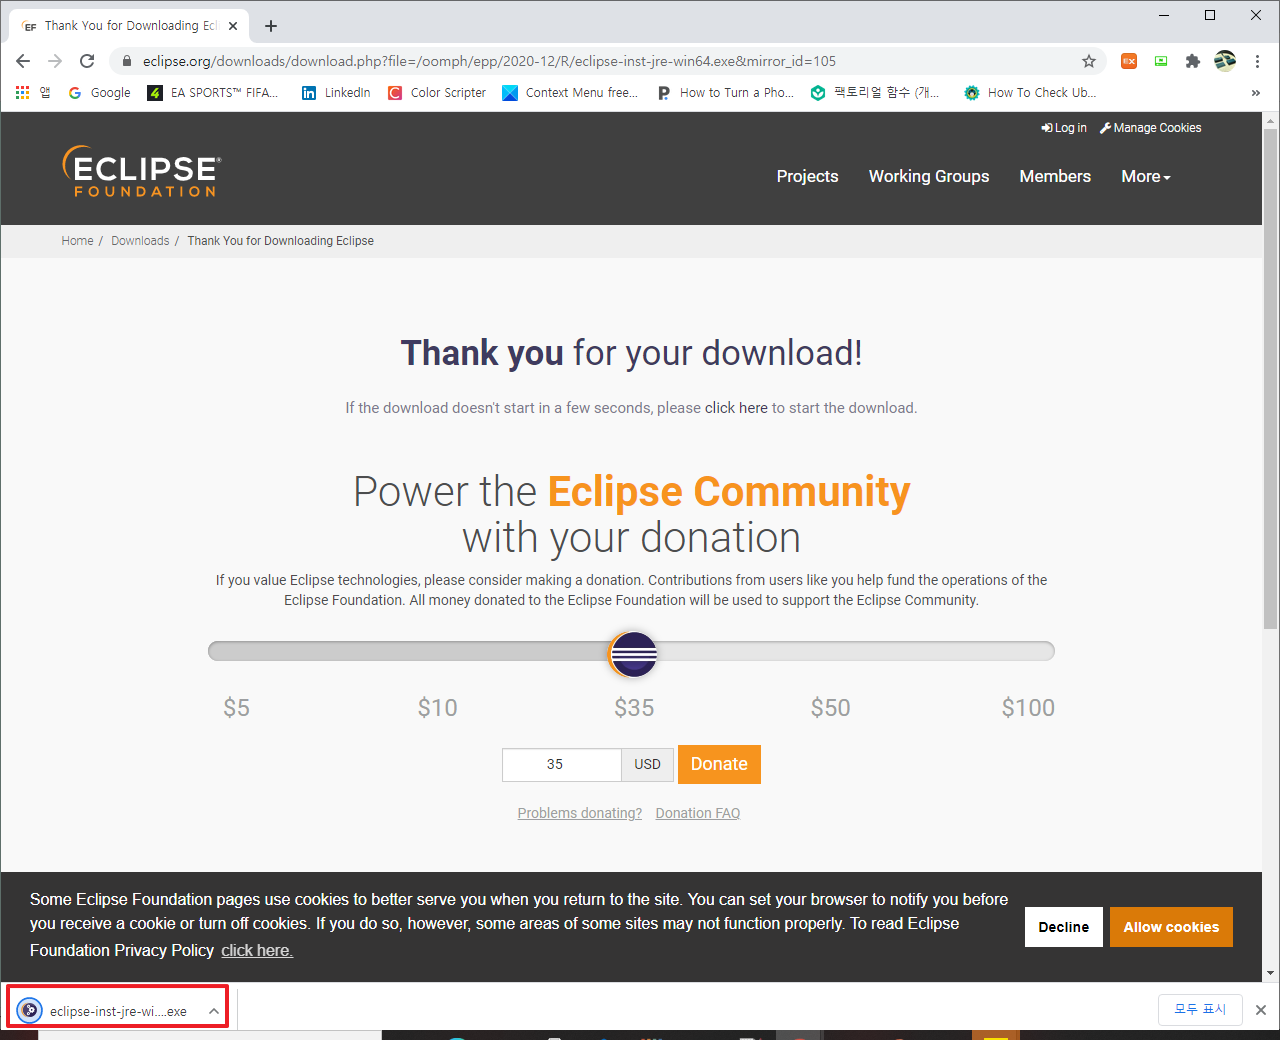Screen dimensions: 1280x1040
Task: Select the Thank You for Downloading Eclipse tab
Action: pyautogui.click(x=130, y=26)
